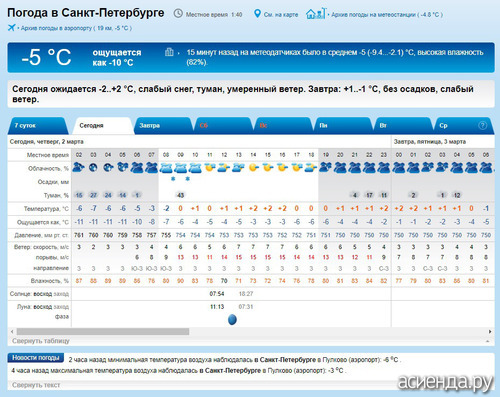Open Архив погоды в аэропорту link
Viewport: 500px width, 397px height.
(x=76, y=28)
